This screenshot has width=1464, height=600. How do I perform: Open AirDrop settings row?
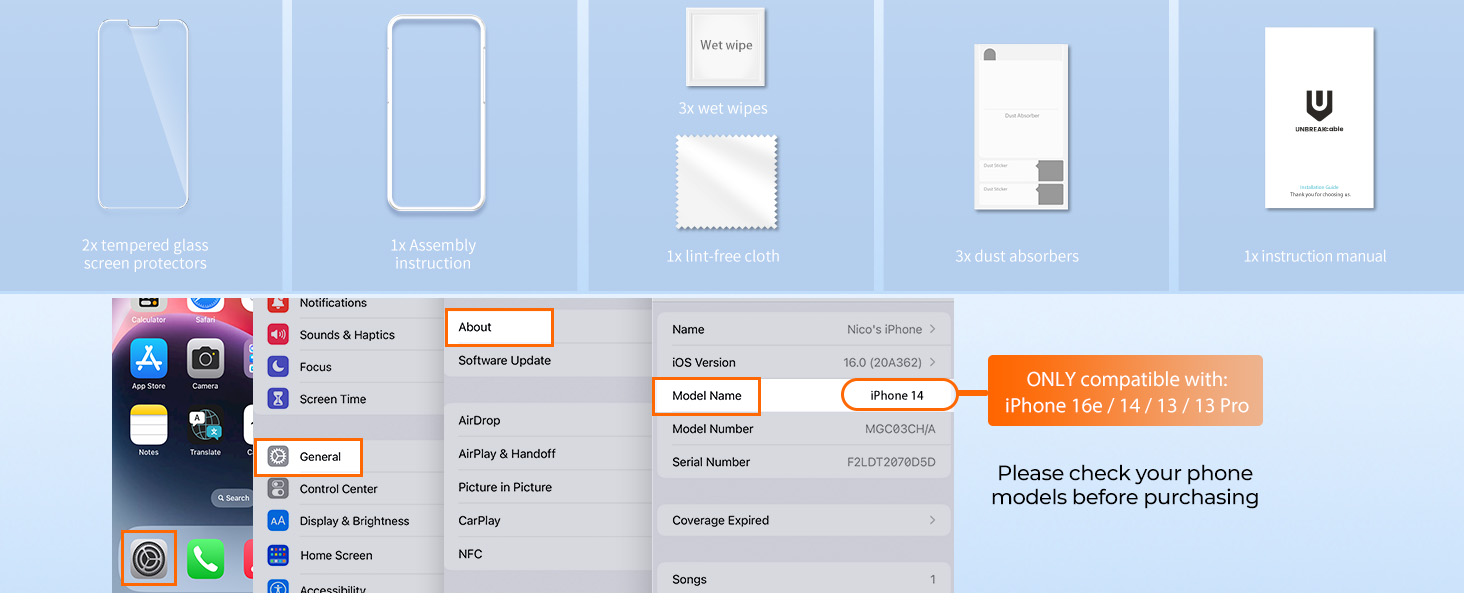(547, 421)
